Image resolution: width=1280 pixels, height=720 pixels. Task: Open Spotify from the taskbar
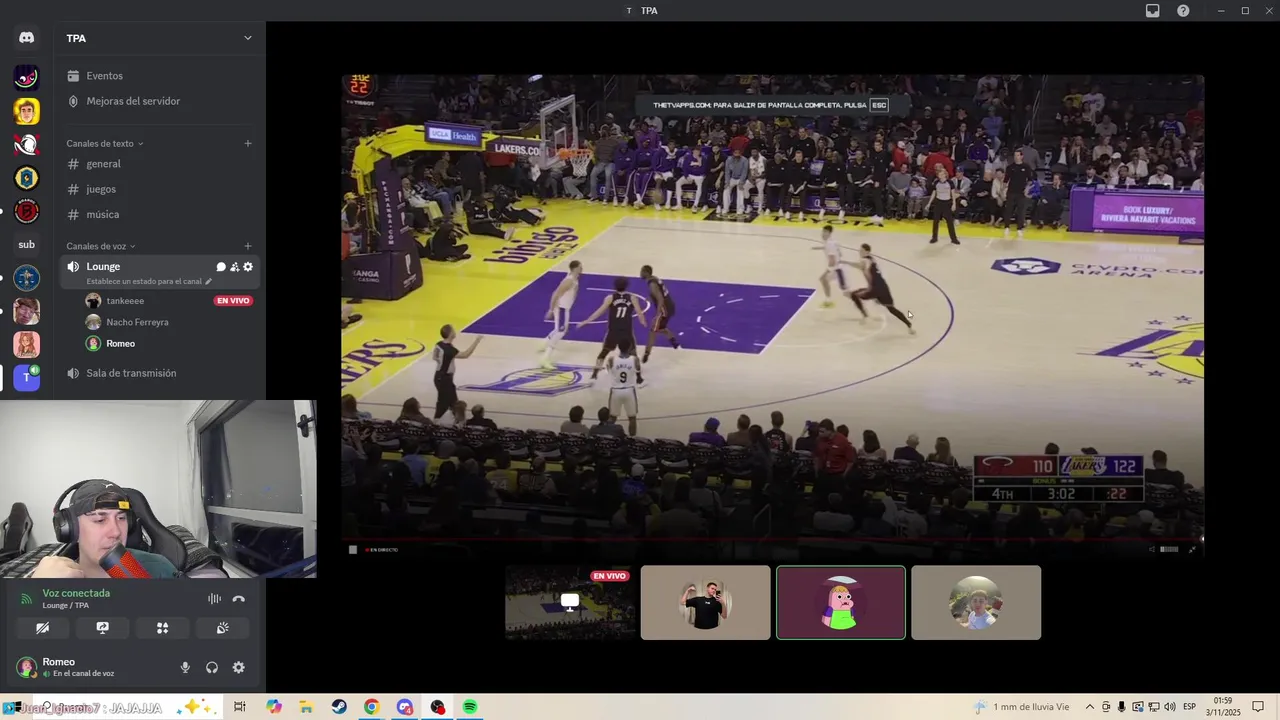[x=470, y=707]
